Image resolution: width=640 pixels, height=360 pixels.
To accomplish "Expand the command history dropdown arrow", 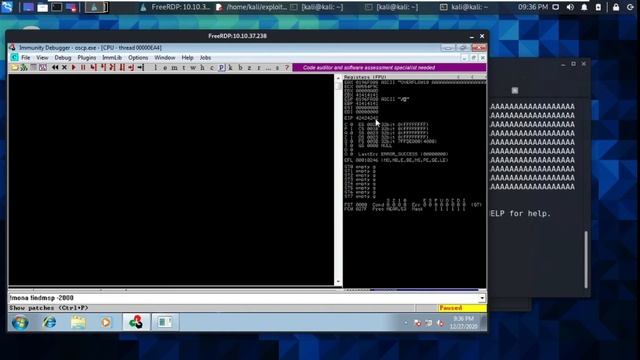I will click(x=482, y=298).
